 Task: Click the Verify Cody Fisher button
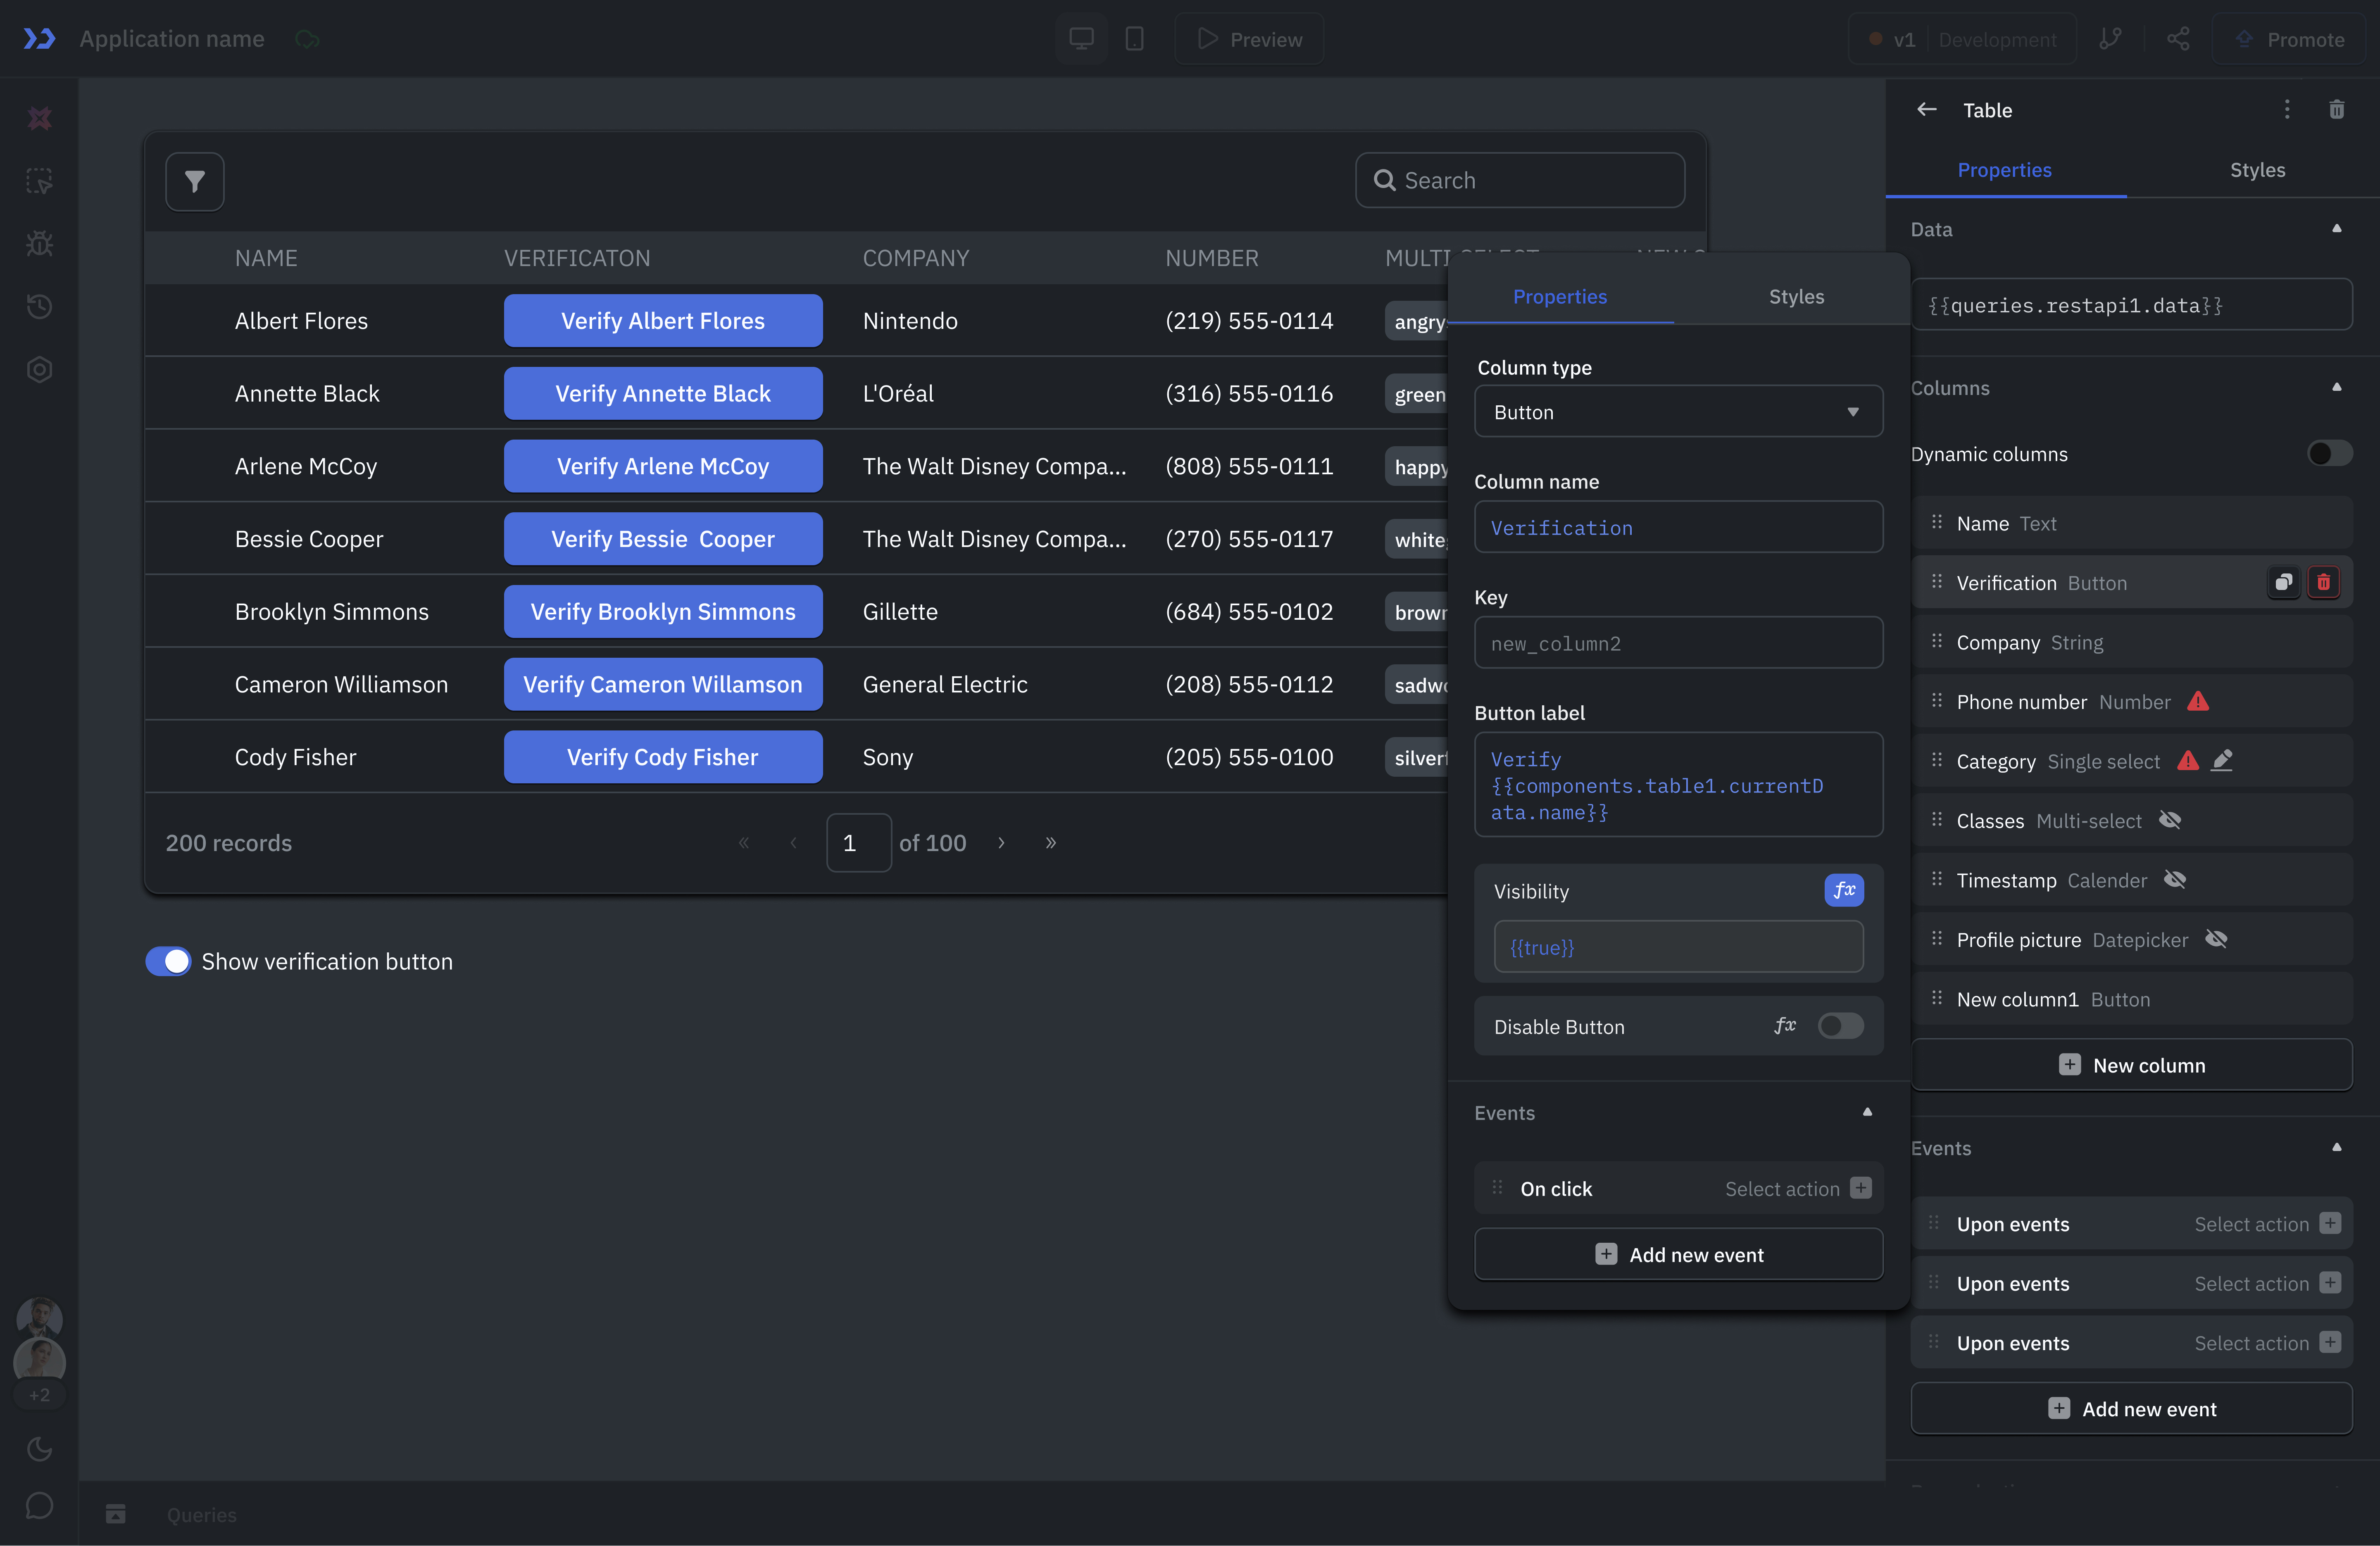click(x=662, y=757)
